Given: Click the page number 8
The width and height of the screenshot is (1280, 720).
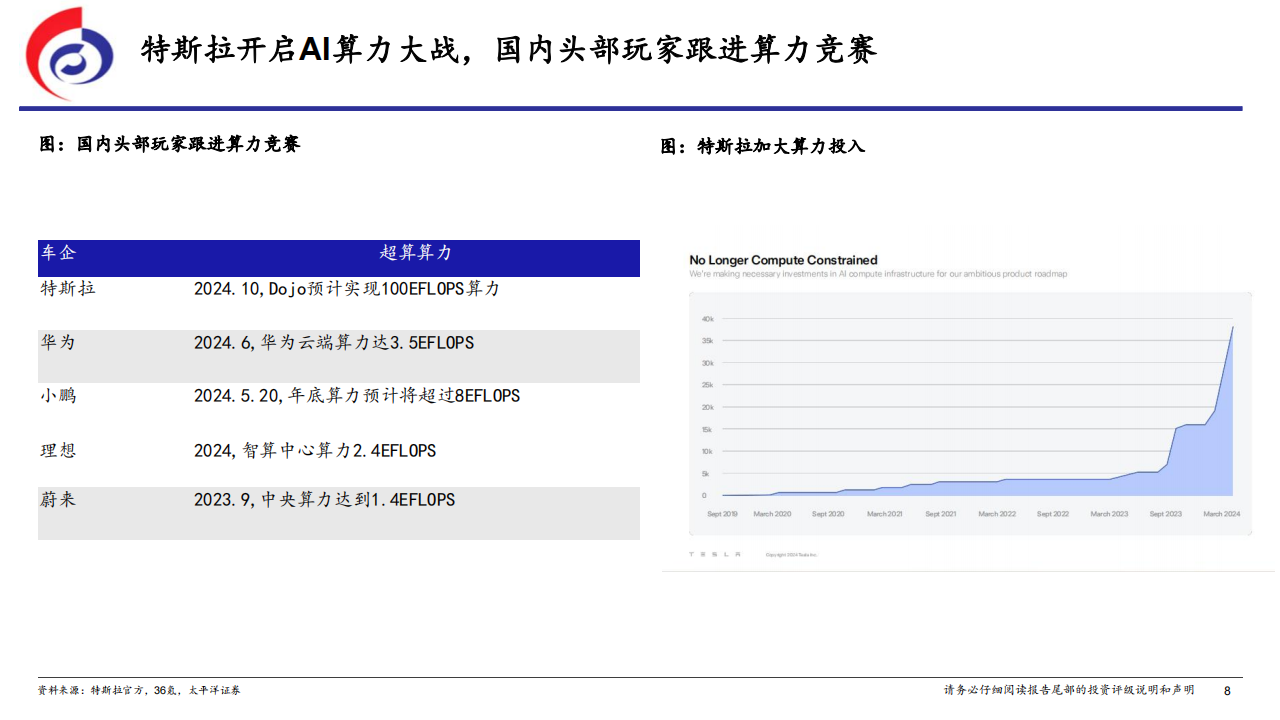Looking at the screenshot, I should point(1228,690).
